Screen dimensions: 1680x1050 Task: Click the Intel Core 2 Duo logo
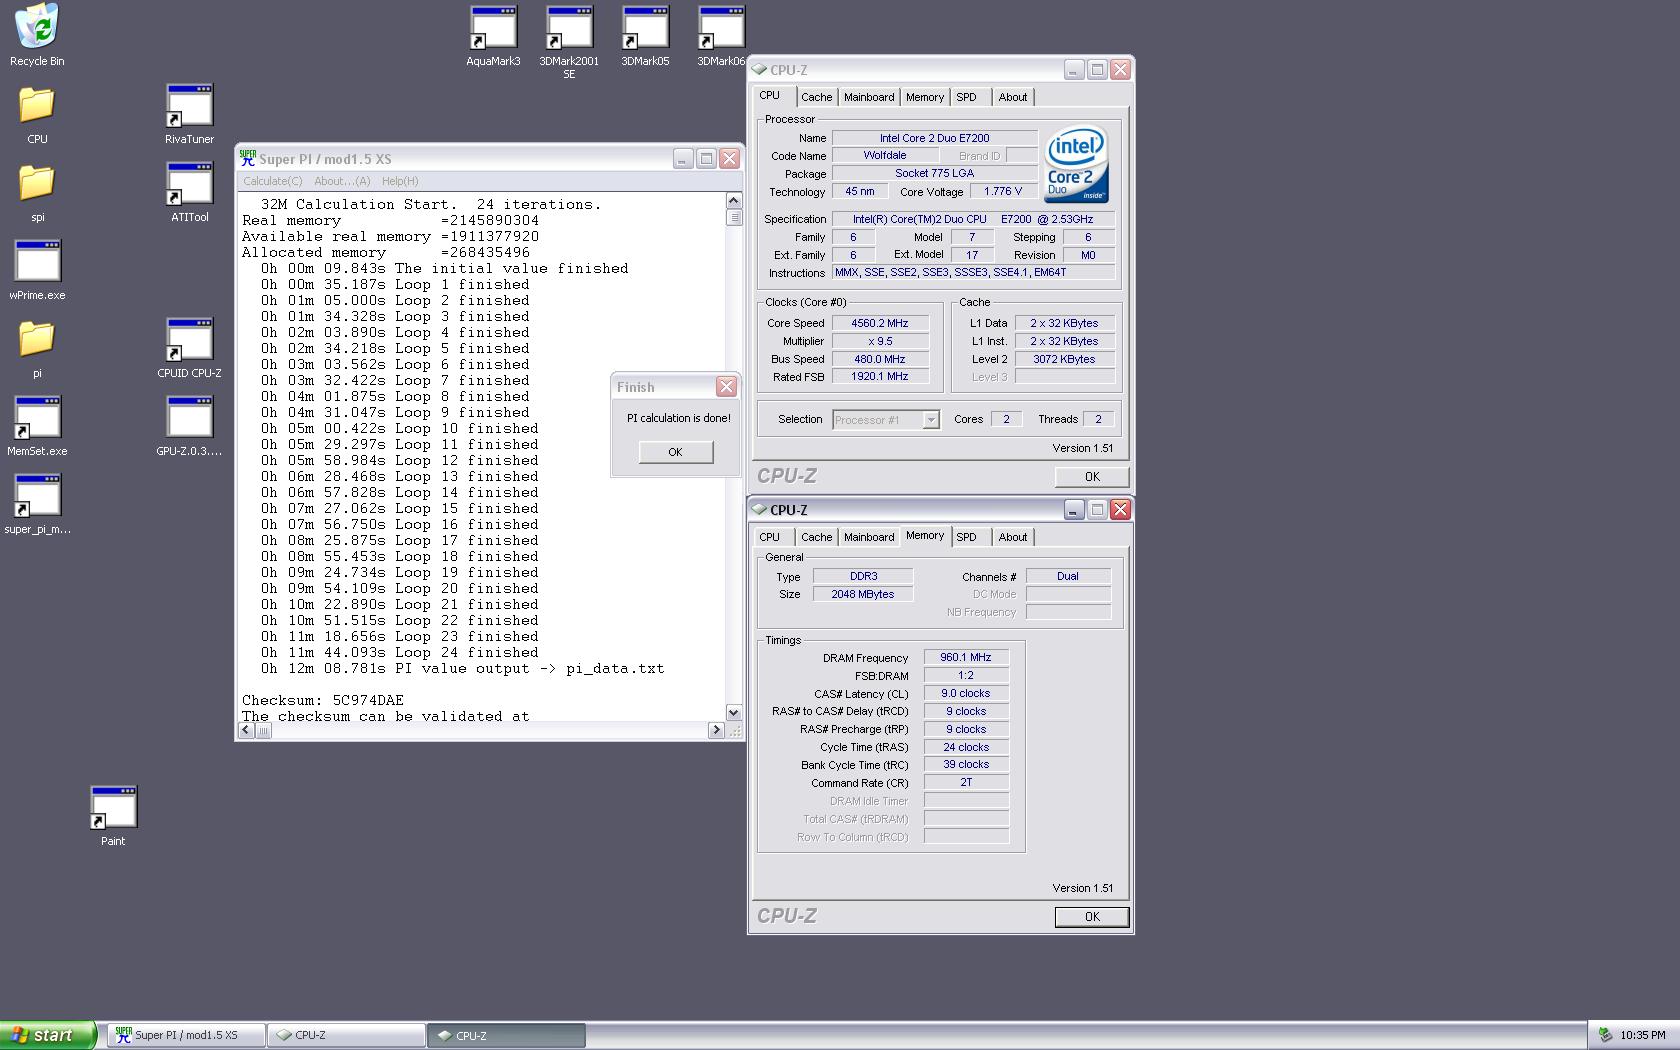coord(1077,165)
